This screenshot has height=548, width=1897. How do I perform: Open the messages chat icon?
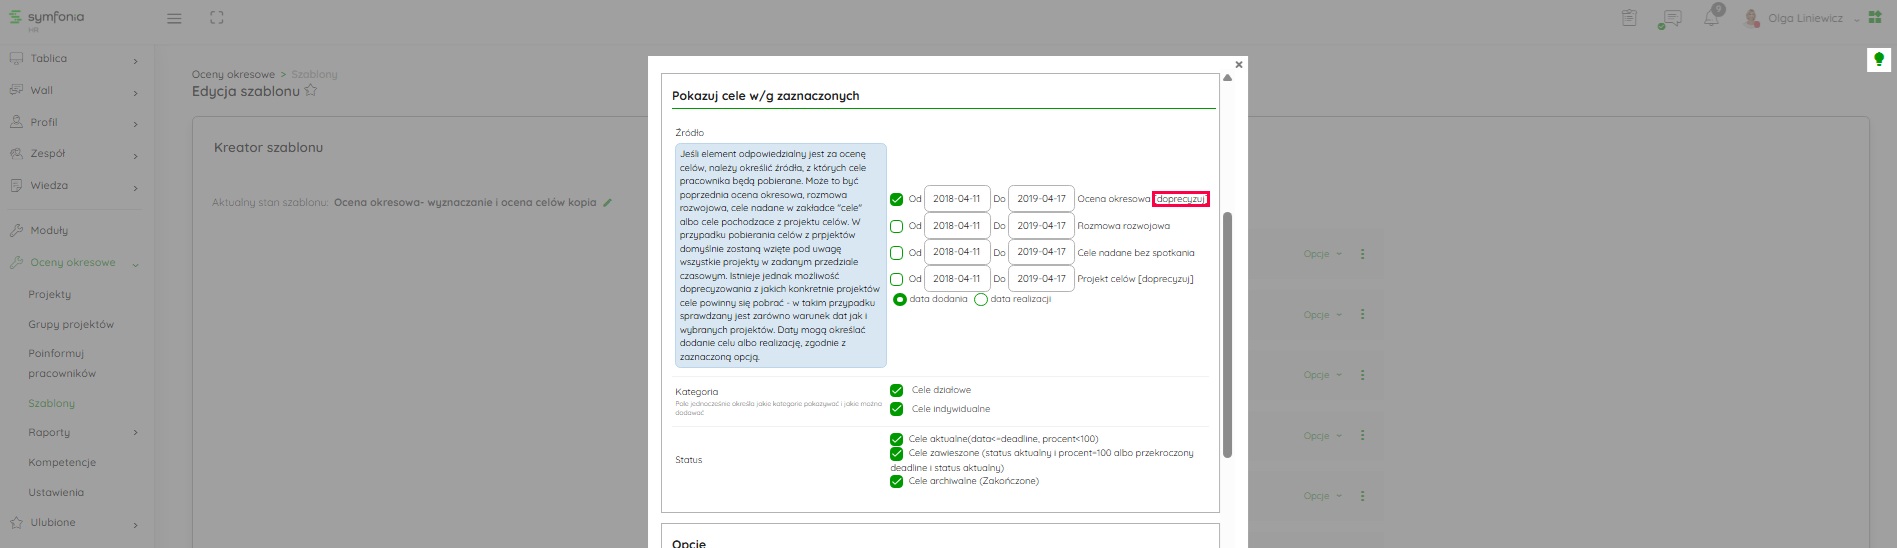pos(1669,18)
